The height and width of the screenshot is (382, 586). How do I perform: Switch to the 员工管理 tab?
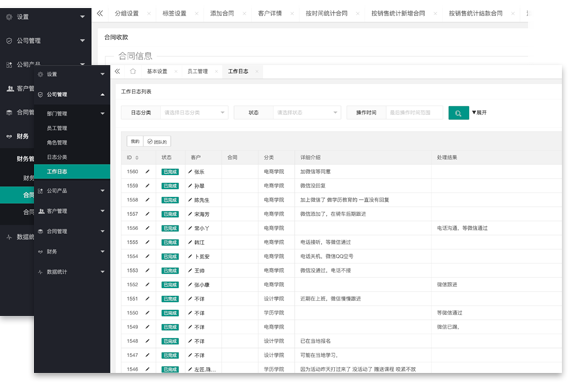[x=197, y=71]
